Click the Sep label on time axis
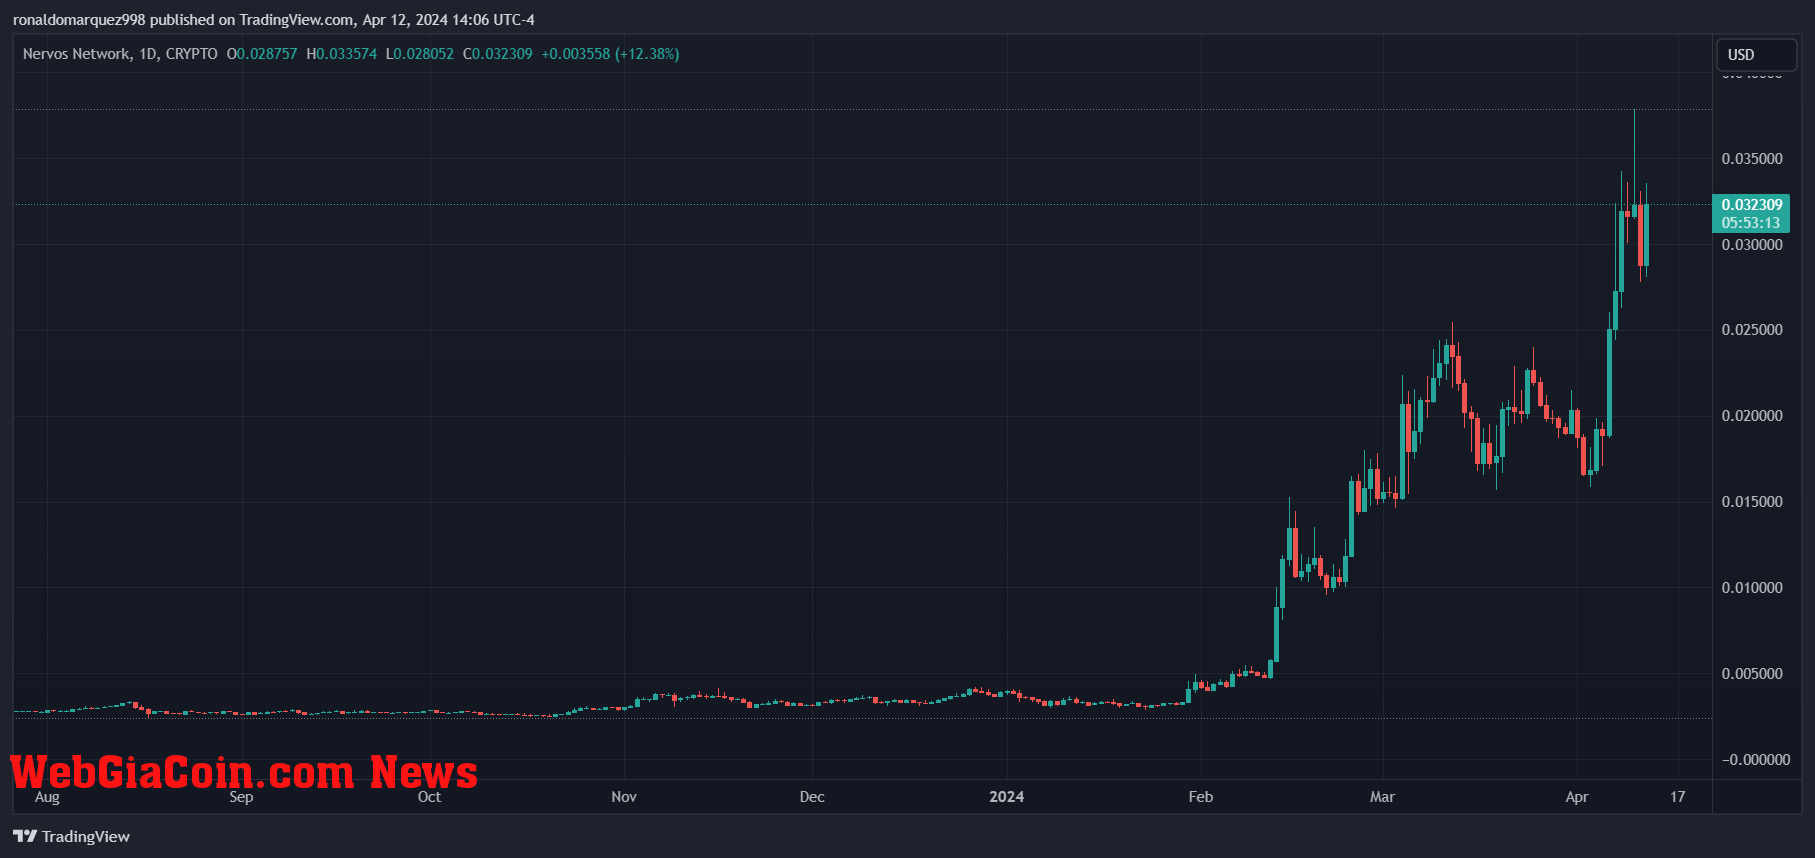Viewport: 1815px width, 858px height. 241,797
